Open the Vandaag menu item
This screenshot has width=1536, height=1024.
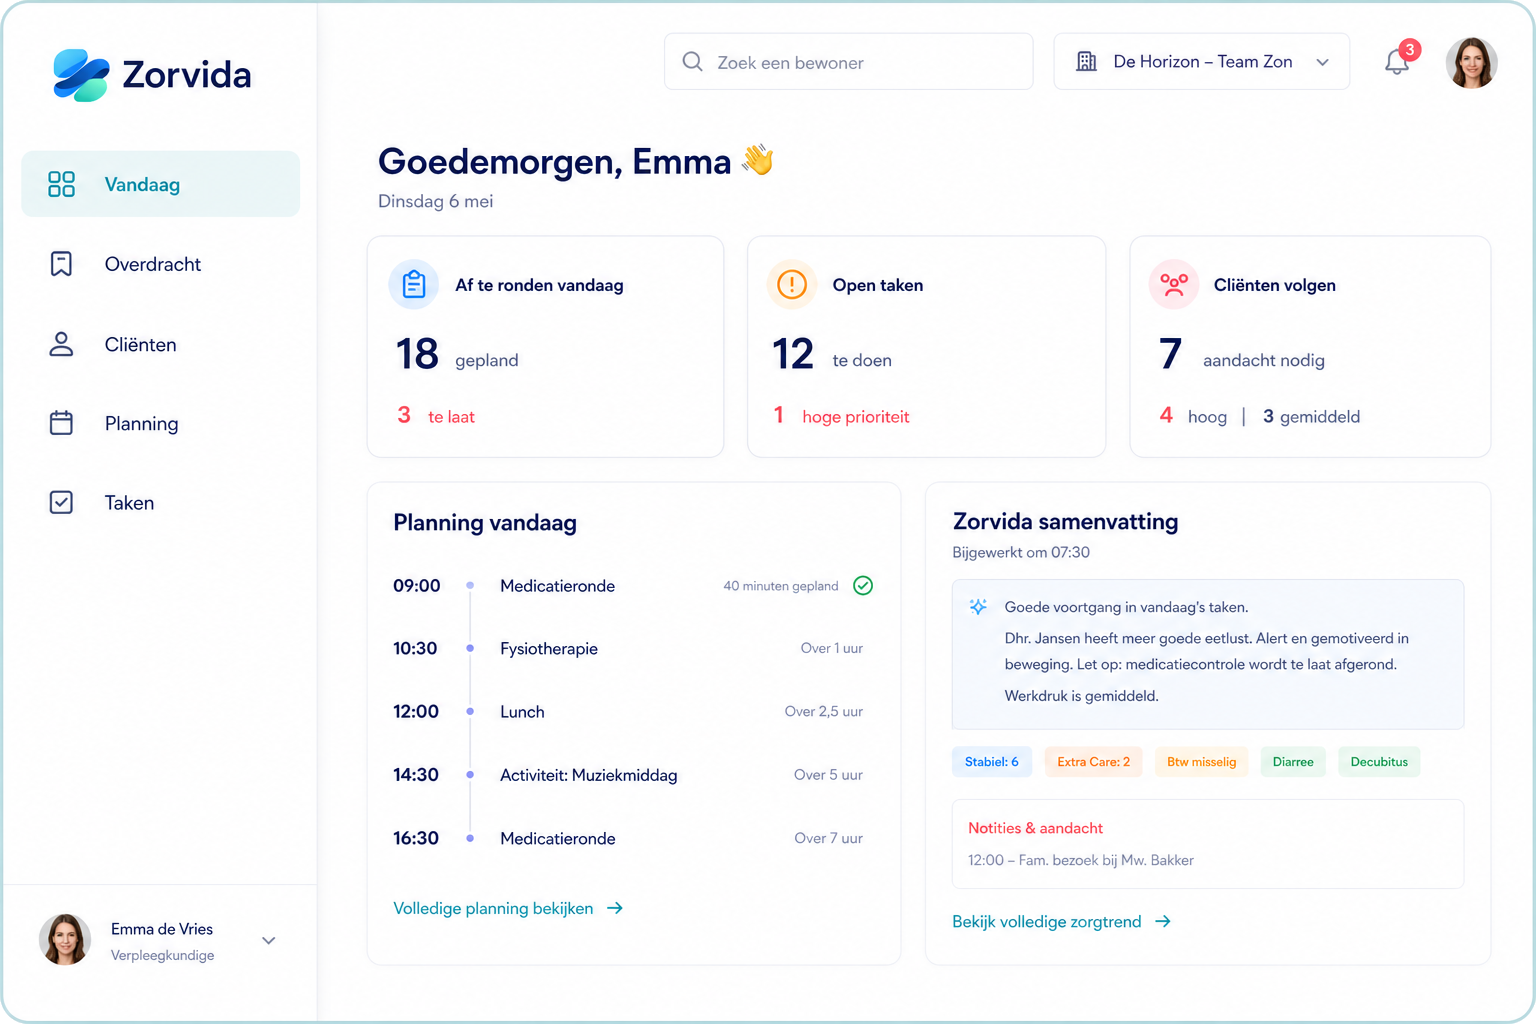point(161,184)
